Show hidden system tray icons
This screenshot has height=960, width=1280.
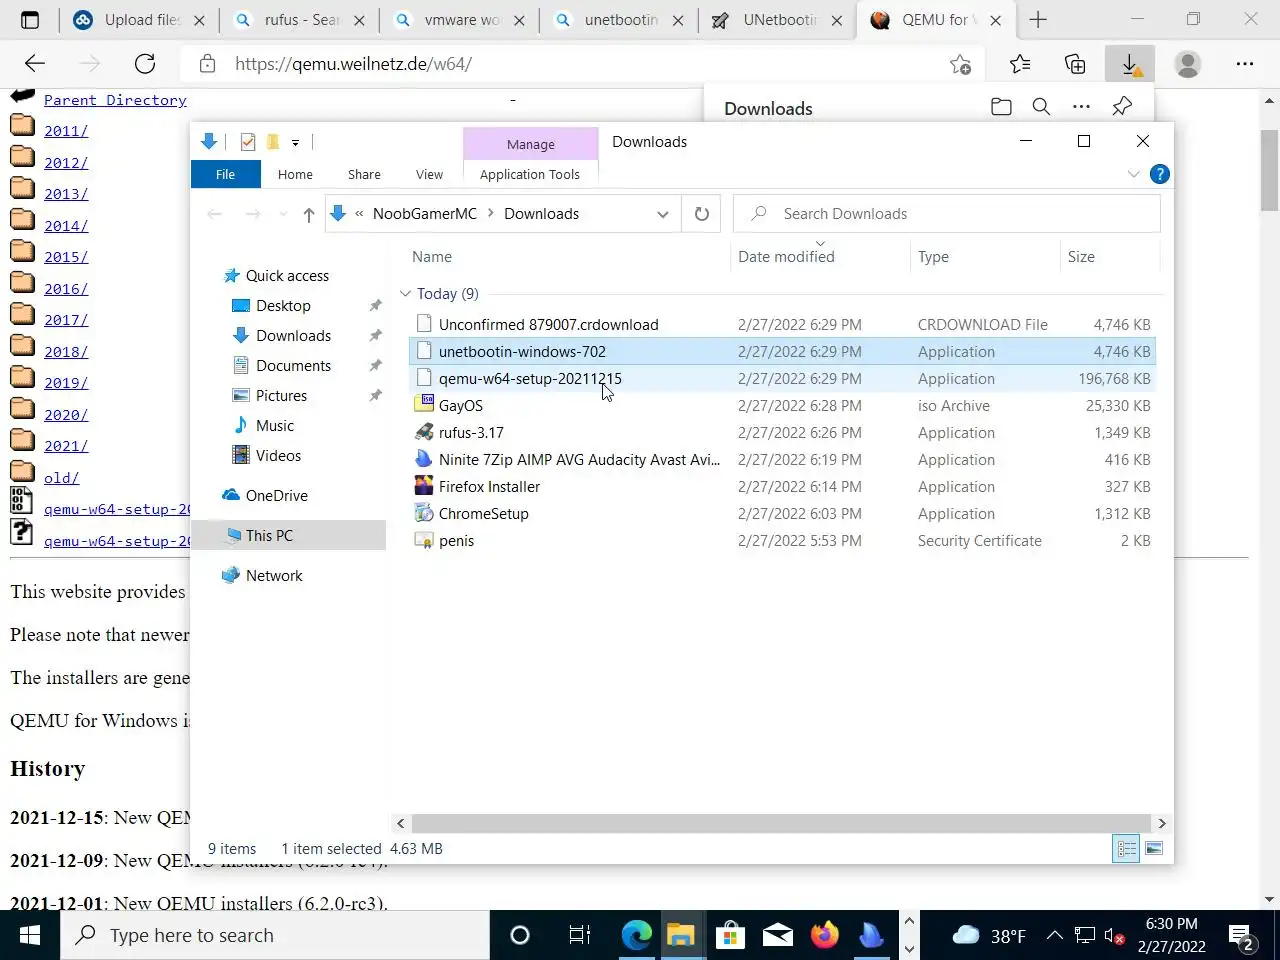point(1054,936)
